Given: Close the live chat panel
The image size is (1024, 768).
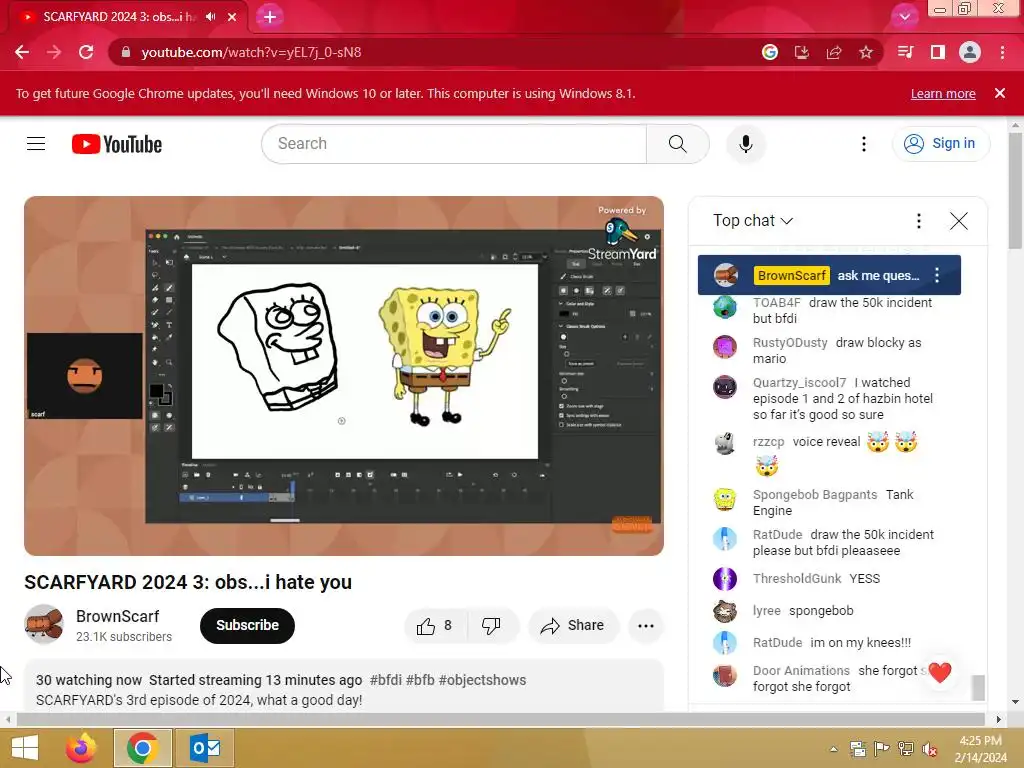Looking at the screenshot, I should pyautogui.click(x=958, y=221).
